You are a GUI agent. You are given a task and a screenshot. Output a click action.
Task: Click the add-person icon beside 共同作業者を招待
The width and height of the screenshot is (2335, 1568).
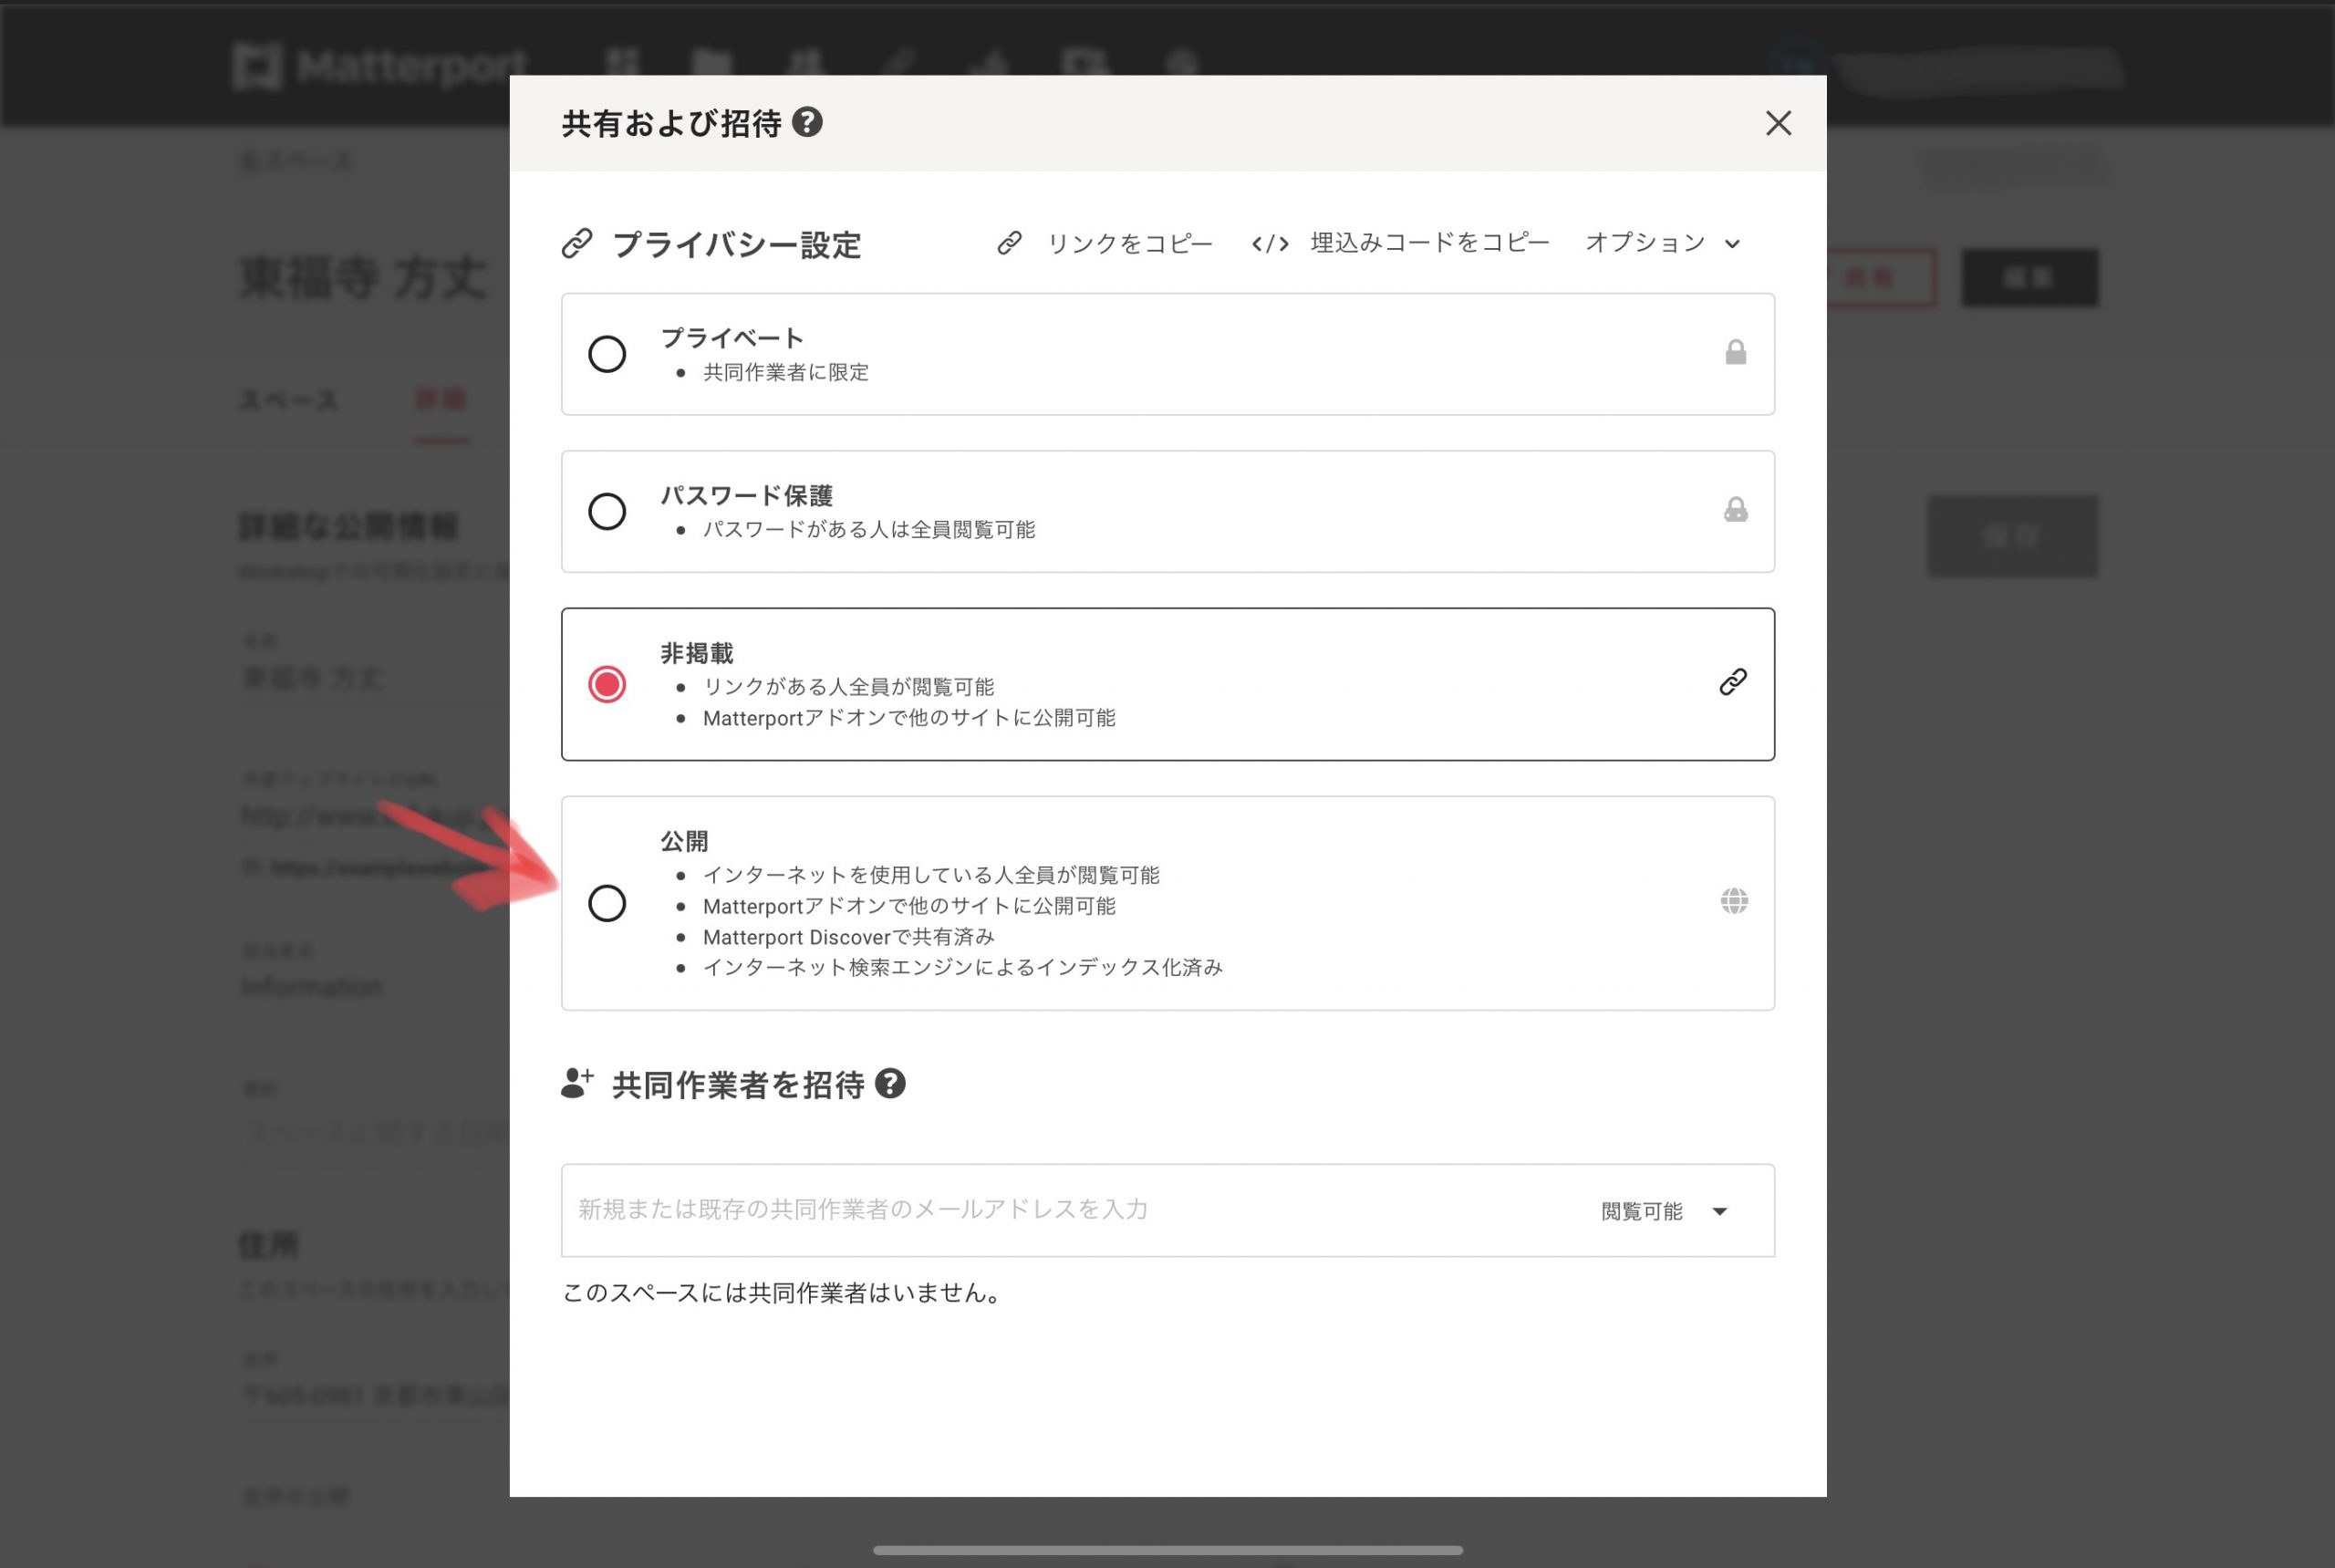(x=577, y=1083)
